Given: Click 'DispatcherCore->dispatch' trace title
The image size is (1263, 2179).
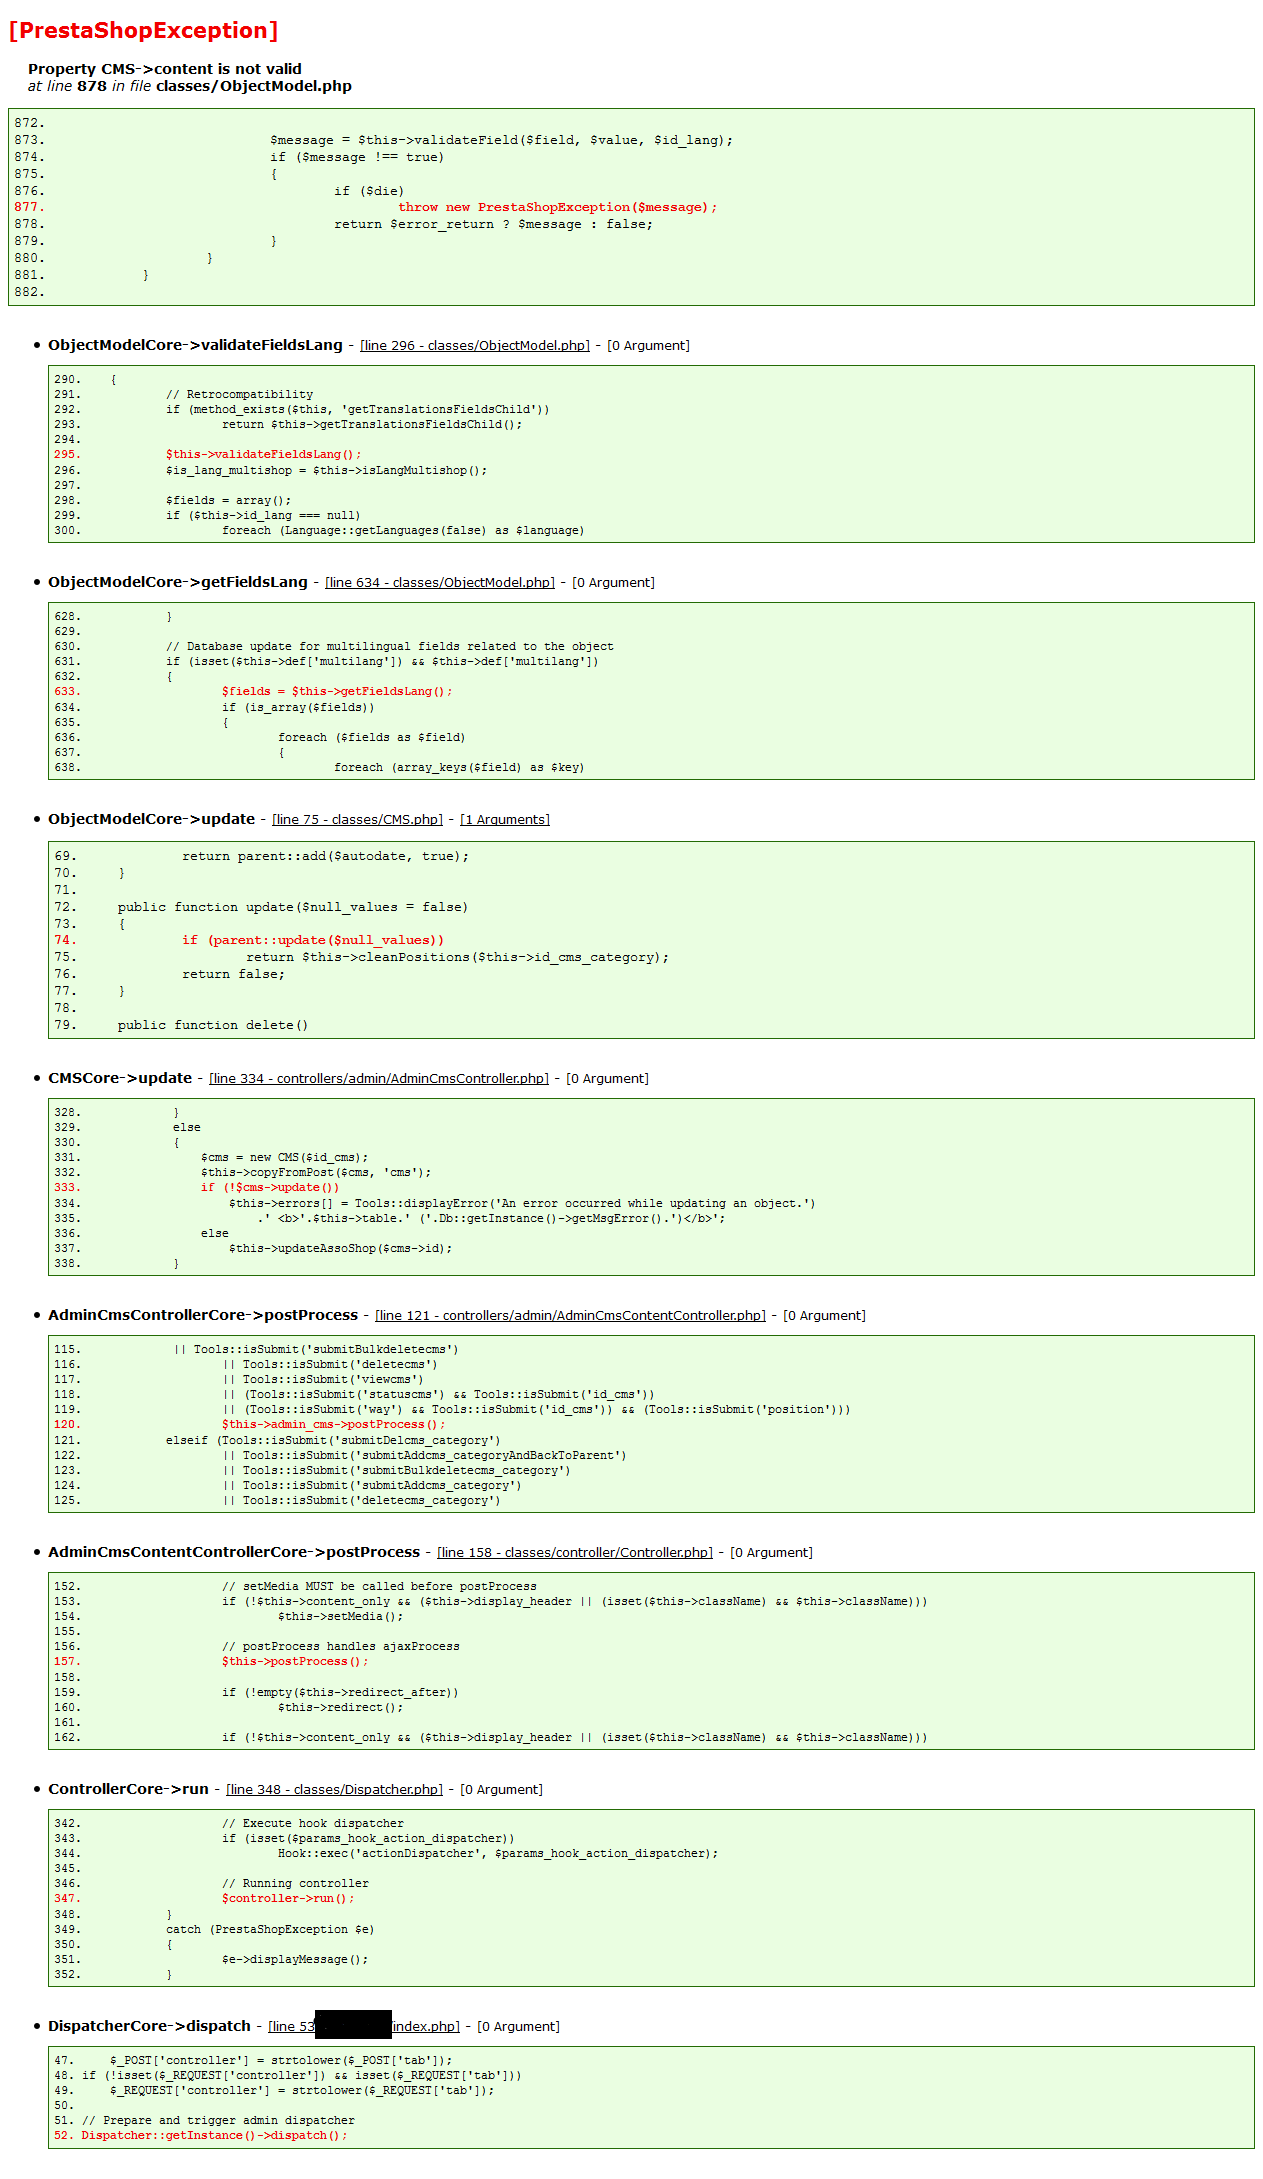Looking at the screenshot, I should pyautogui.click(x=149, y=2026).
